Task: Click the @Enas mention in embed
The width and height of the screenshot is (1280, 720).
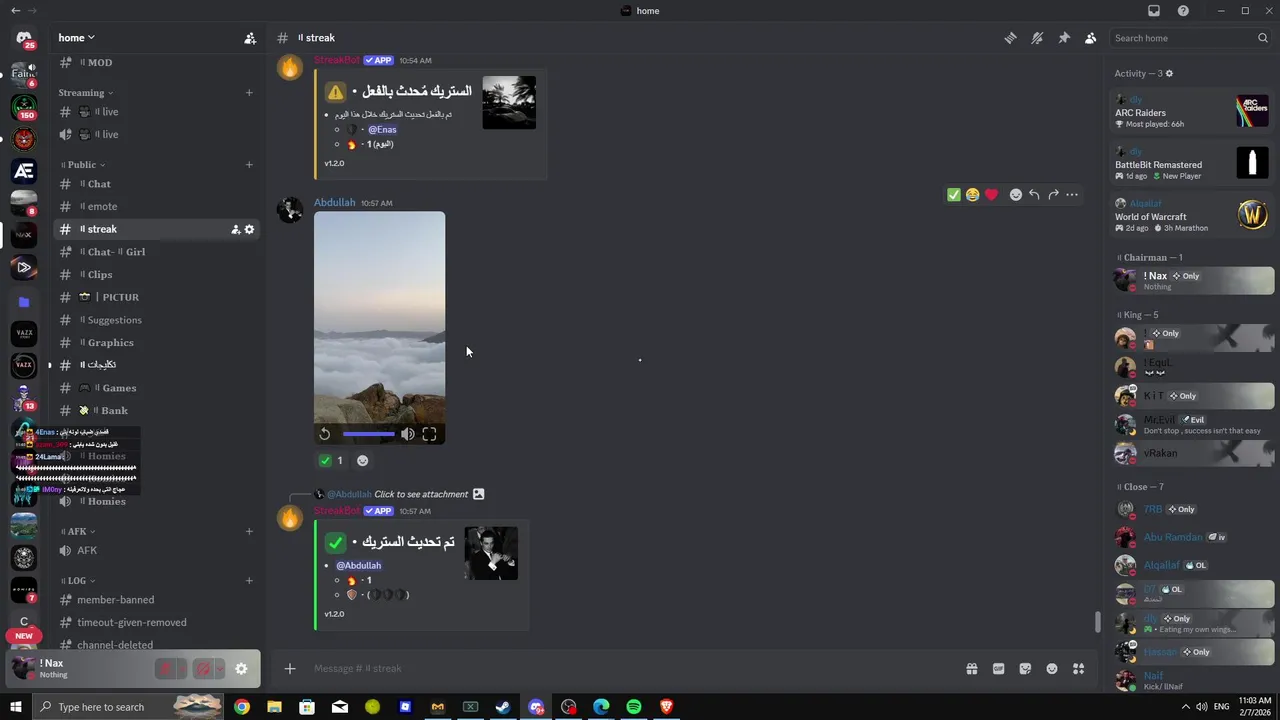Action: point(382,129)
